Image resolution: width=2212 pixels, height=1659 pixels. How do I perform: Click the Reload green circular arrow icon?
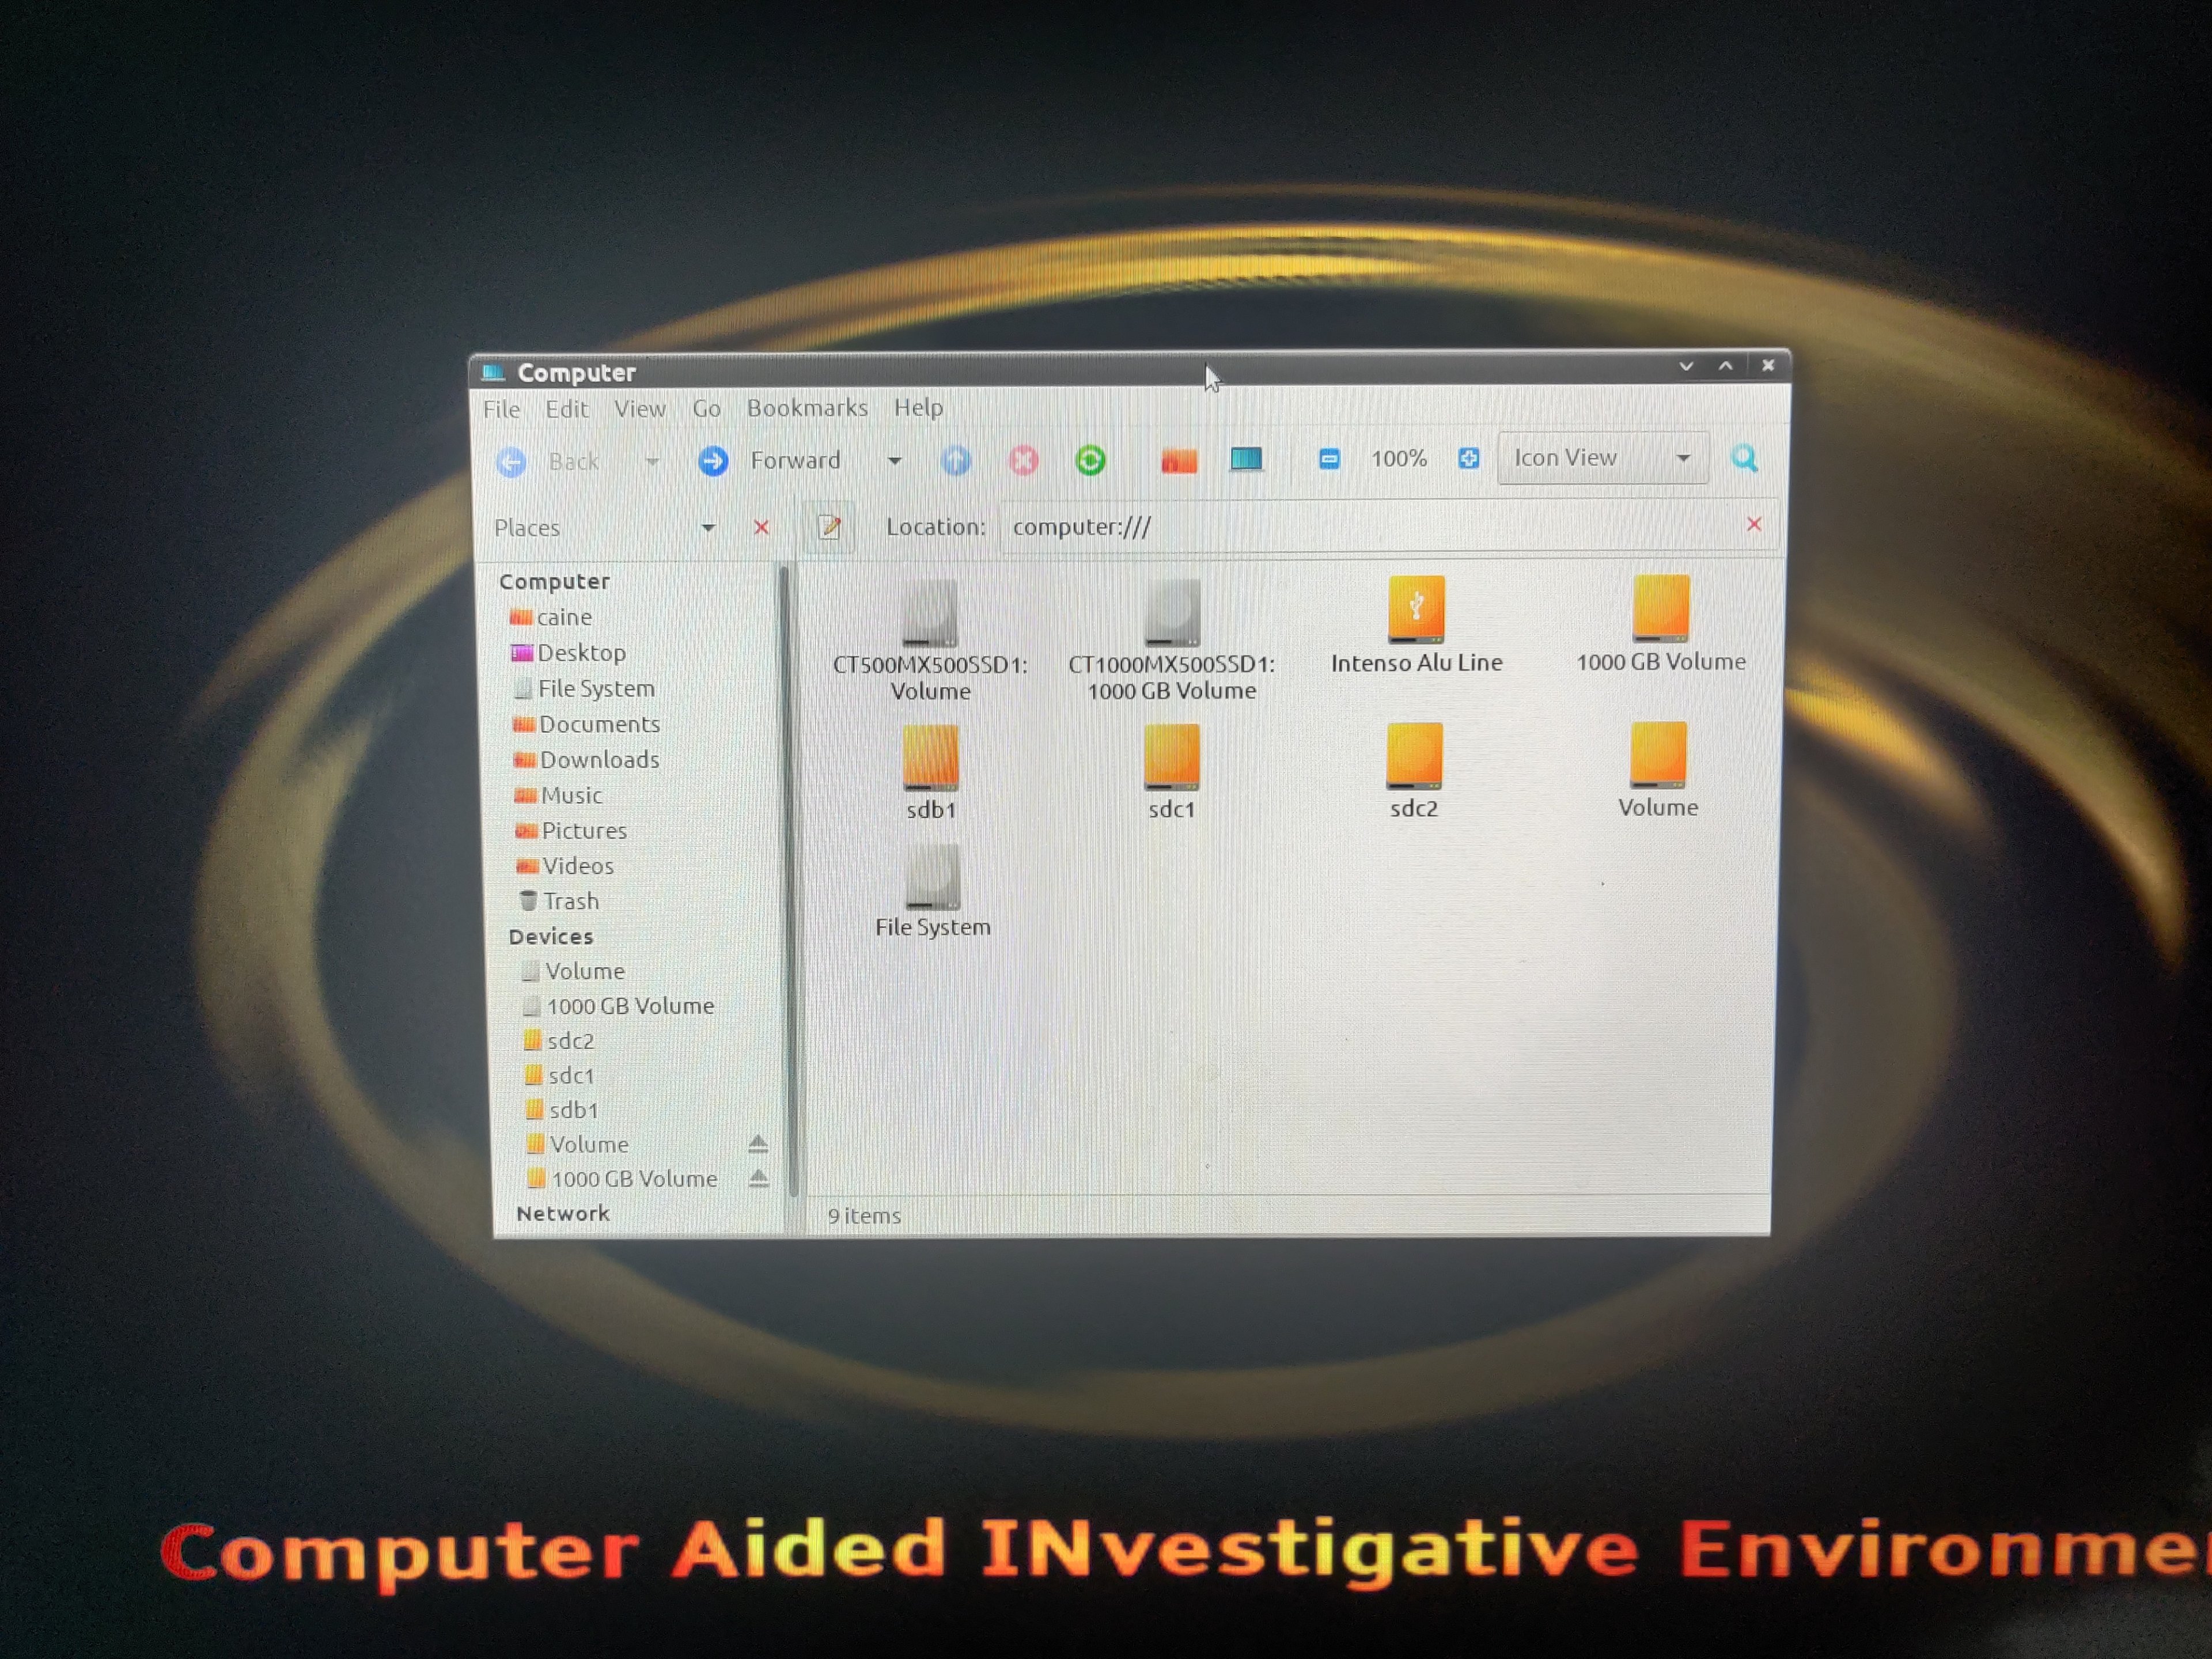point(1090,460)
